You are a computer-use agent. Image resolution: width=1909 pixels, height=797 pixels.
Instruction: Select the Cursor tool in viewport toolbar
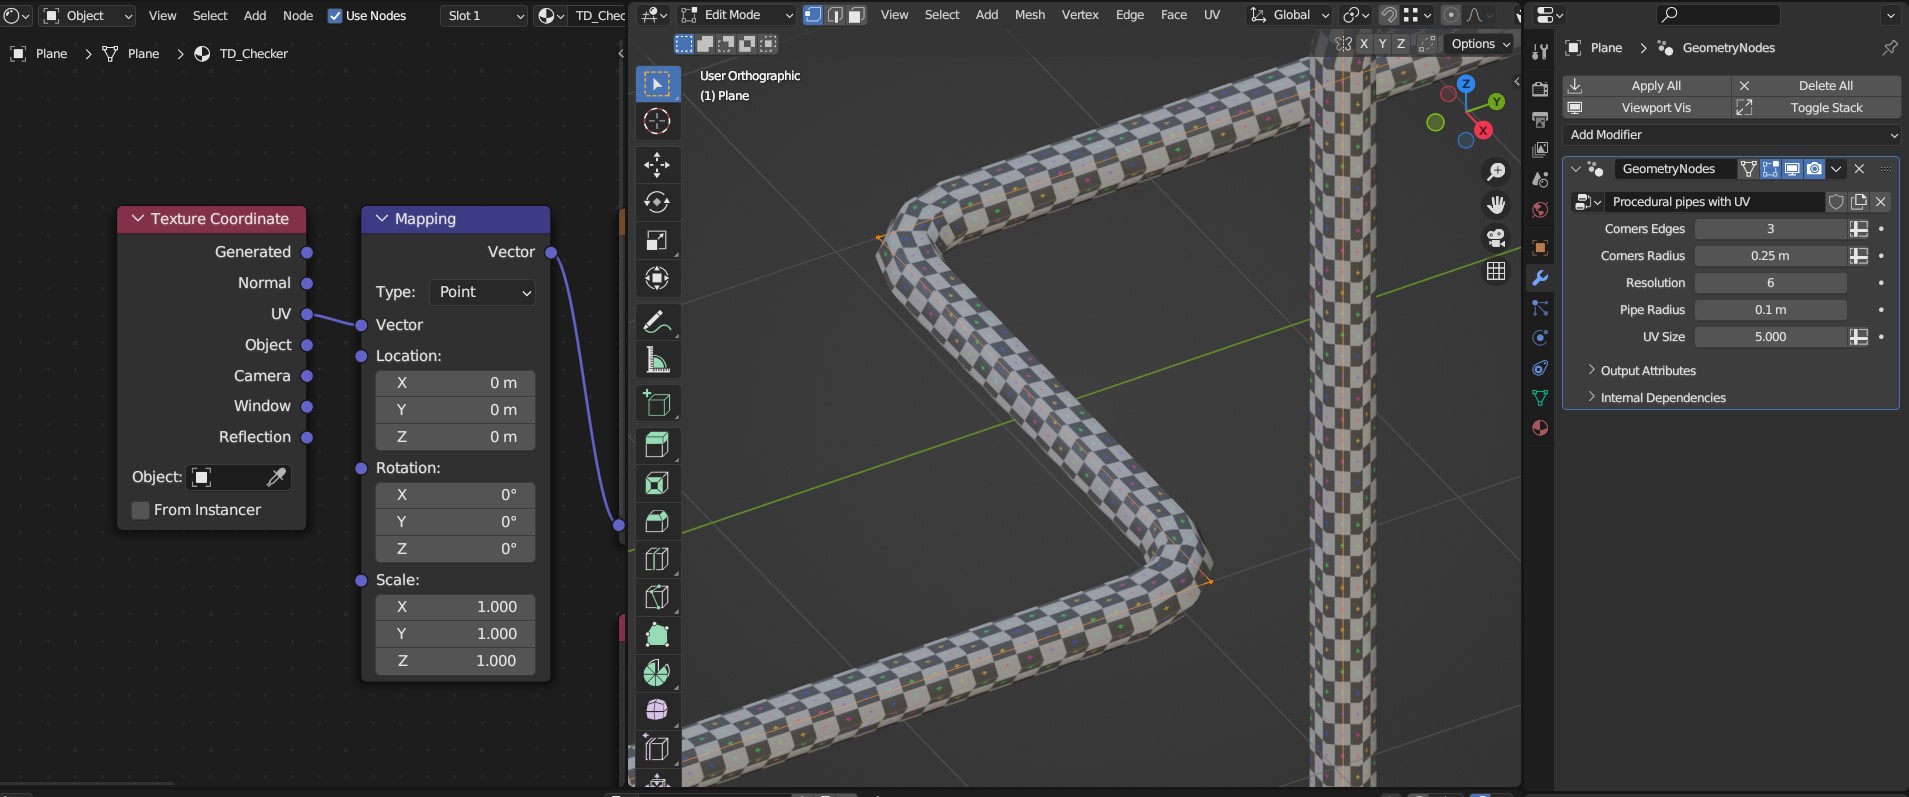pos(657,122)
